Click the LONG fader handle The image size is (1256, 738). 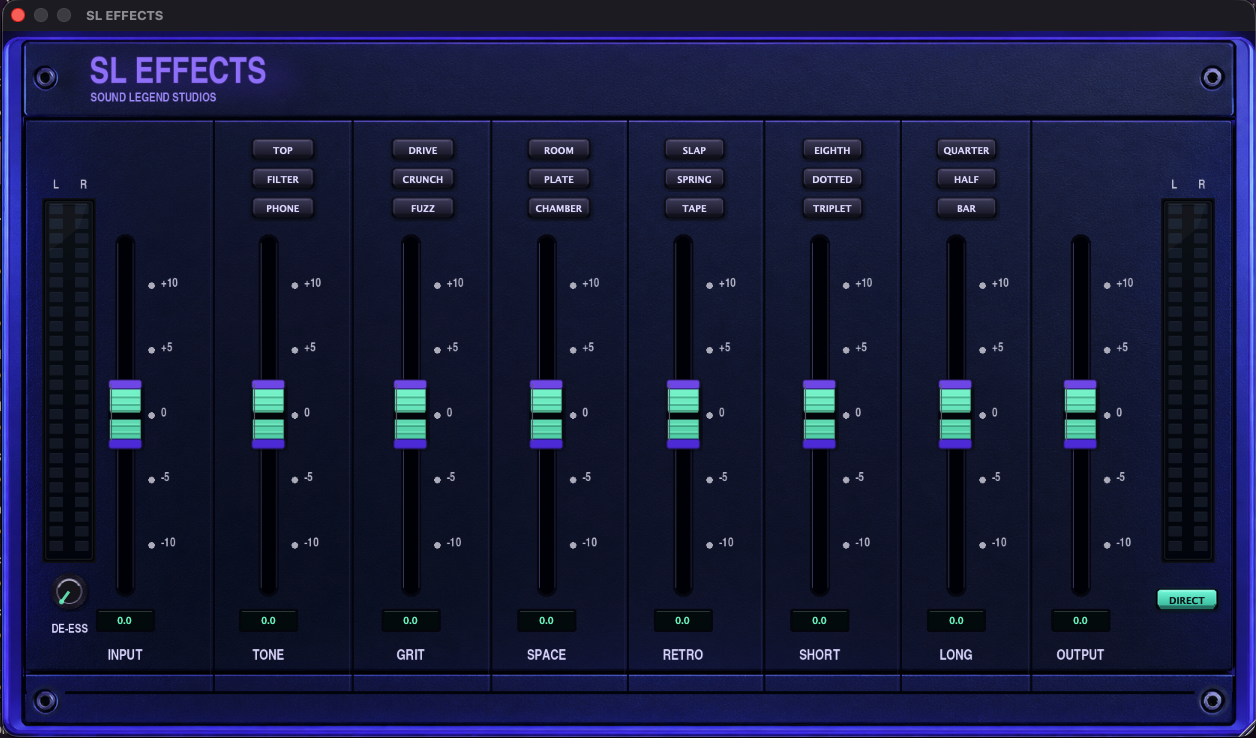955,414
